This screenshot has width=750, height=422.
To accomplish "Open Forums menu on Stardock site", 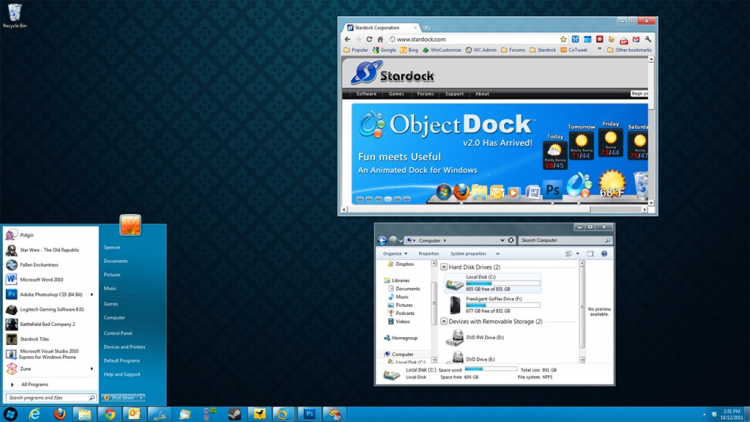I will pos(425,94).
